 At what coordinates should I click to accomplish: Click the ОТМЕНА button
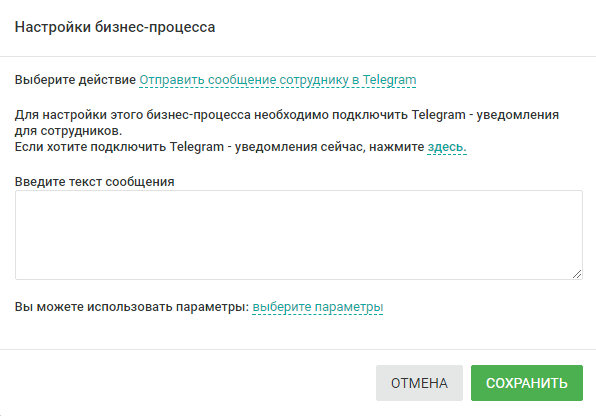pyautogui.click(x=419, y=383)
